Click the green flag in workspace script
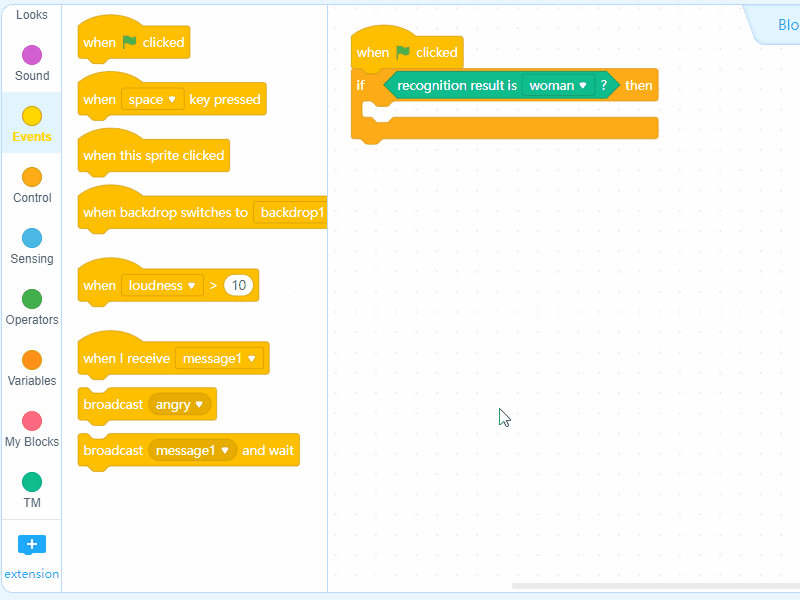This screenshot has height=600, width=800. (x=403, y=52)
